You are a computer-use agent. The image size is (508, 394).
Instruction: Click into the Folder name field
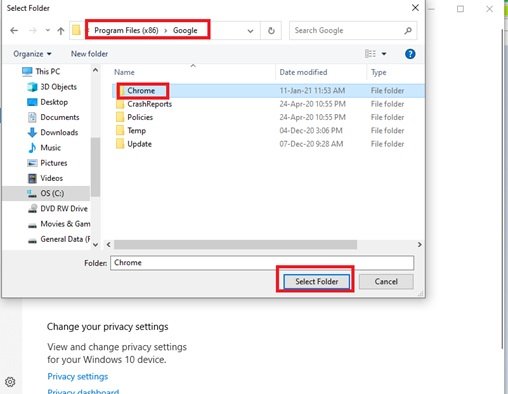[262, 263]
